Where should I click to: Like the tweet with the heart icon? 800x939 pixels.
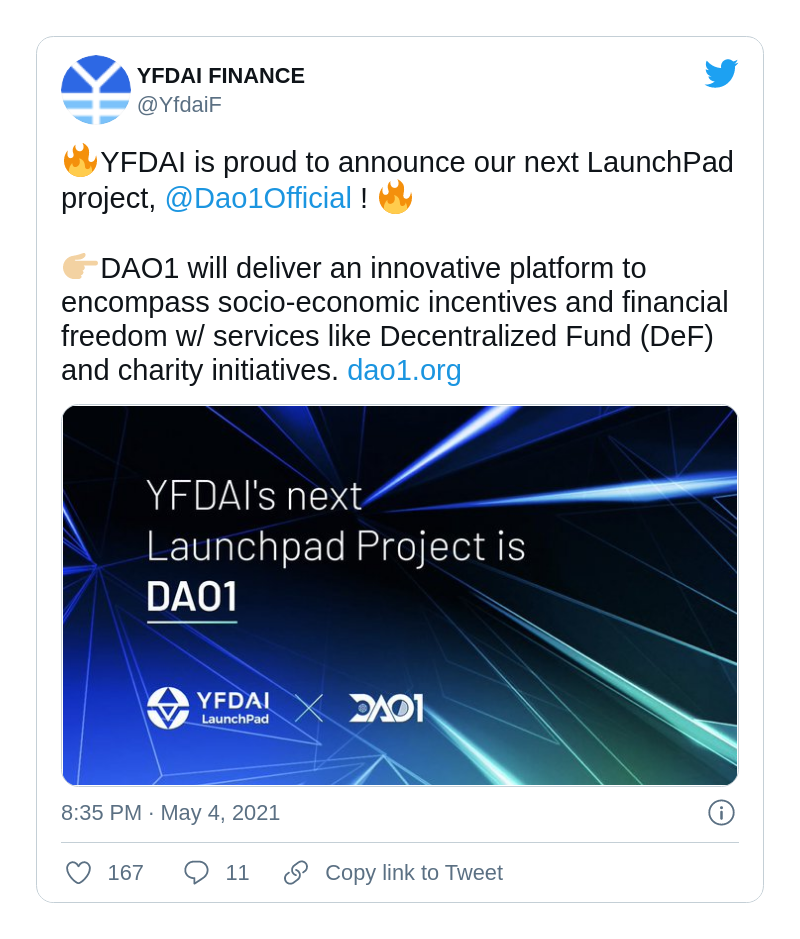[x=78, y=873]
